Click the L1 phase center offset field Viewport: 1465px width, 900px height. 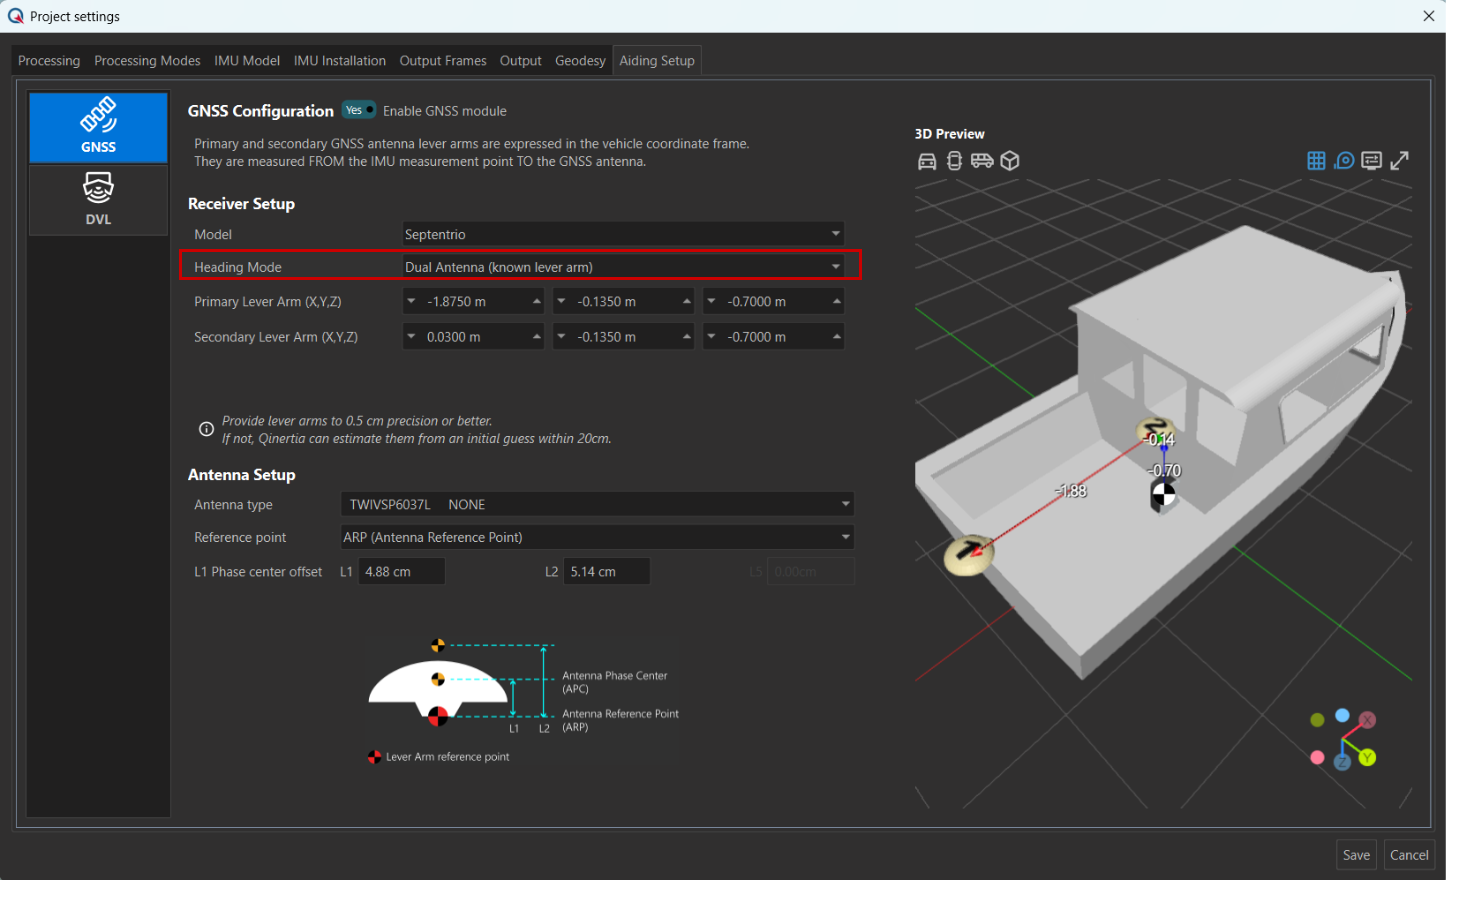click(x=401, y=572)
